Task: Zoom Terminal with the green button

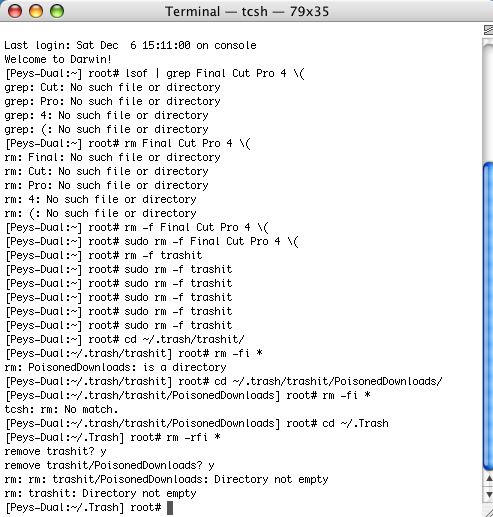Action: [x=57, y=11]
